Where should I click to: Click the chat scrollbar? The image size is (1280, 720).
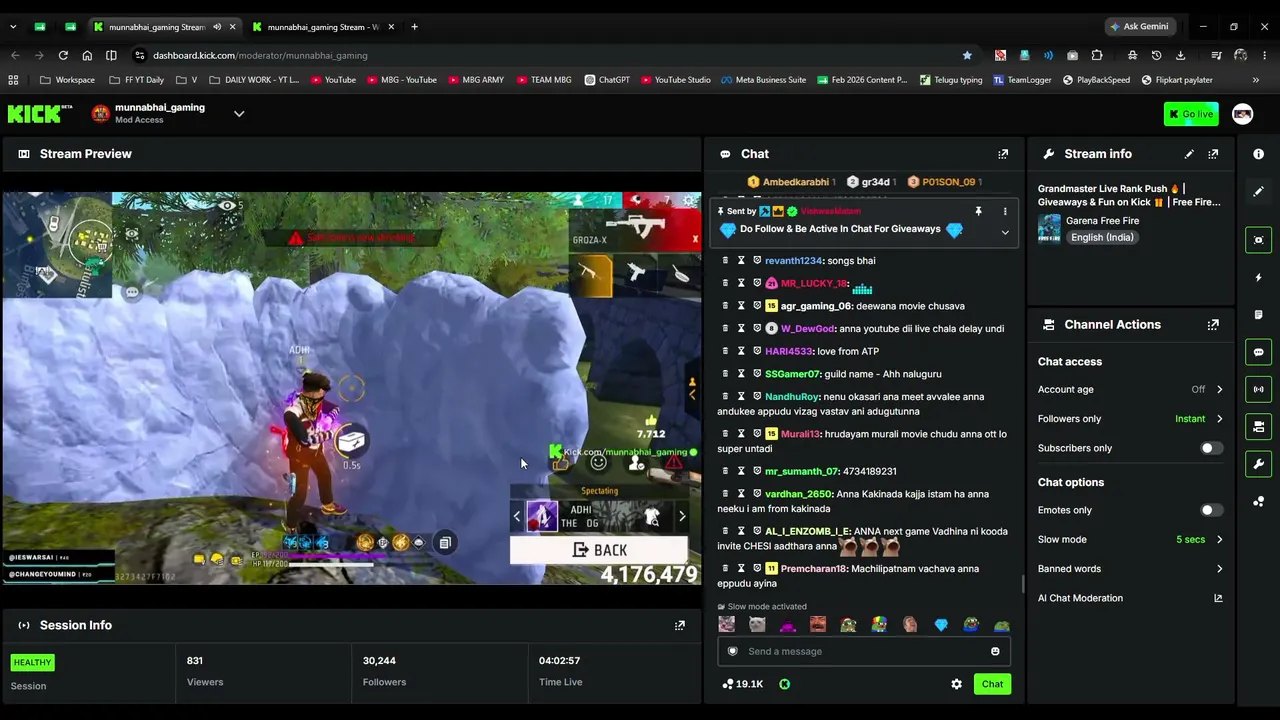1021,584
